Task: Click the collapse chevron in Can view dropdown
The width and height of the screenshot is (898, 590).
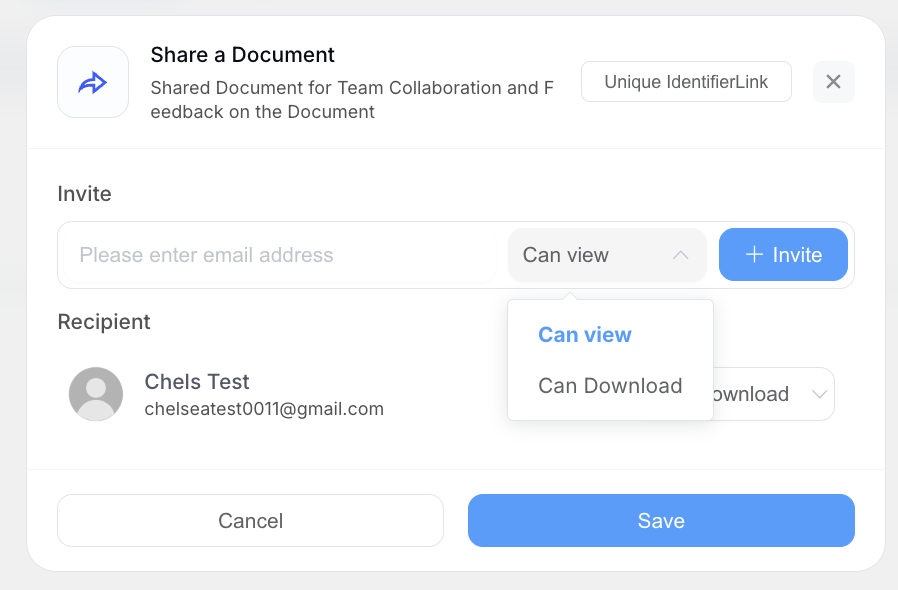Action: [681, 255]
